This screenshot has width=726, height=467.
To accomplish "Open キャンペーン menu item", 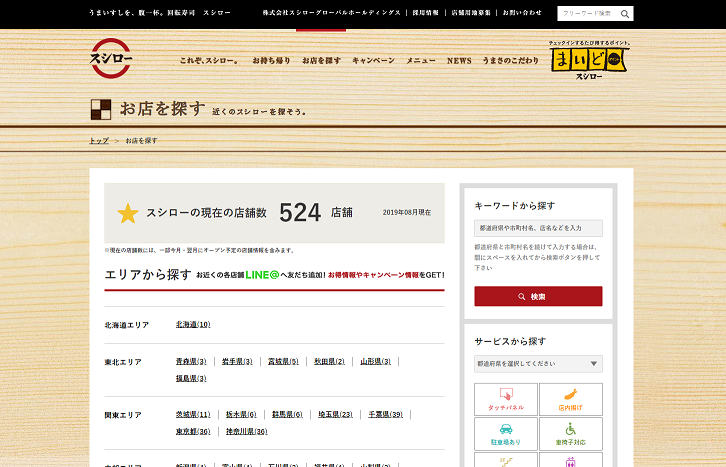I will (x=373, y=61).
